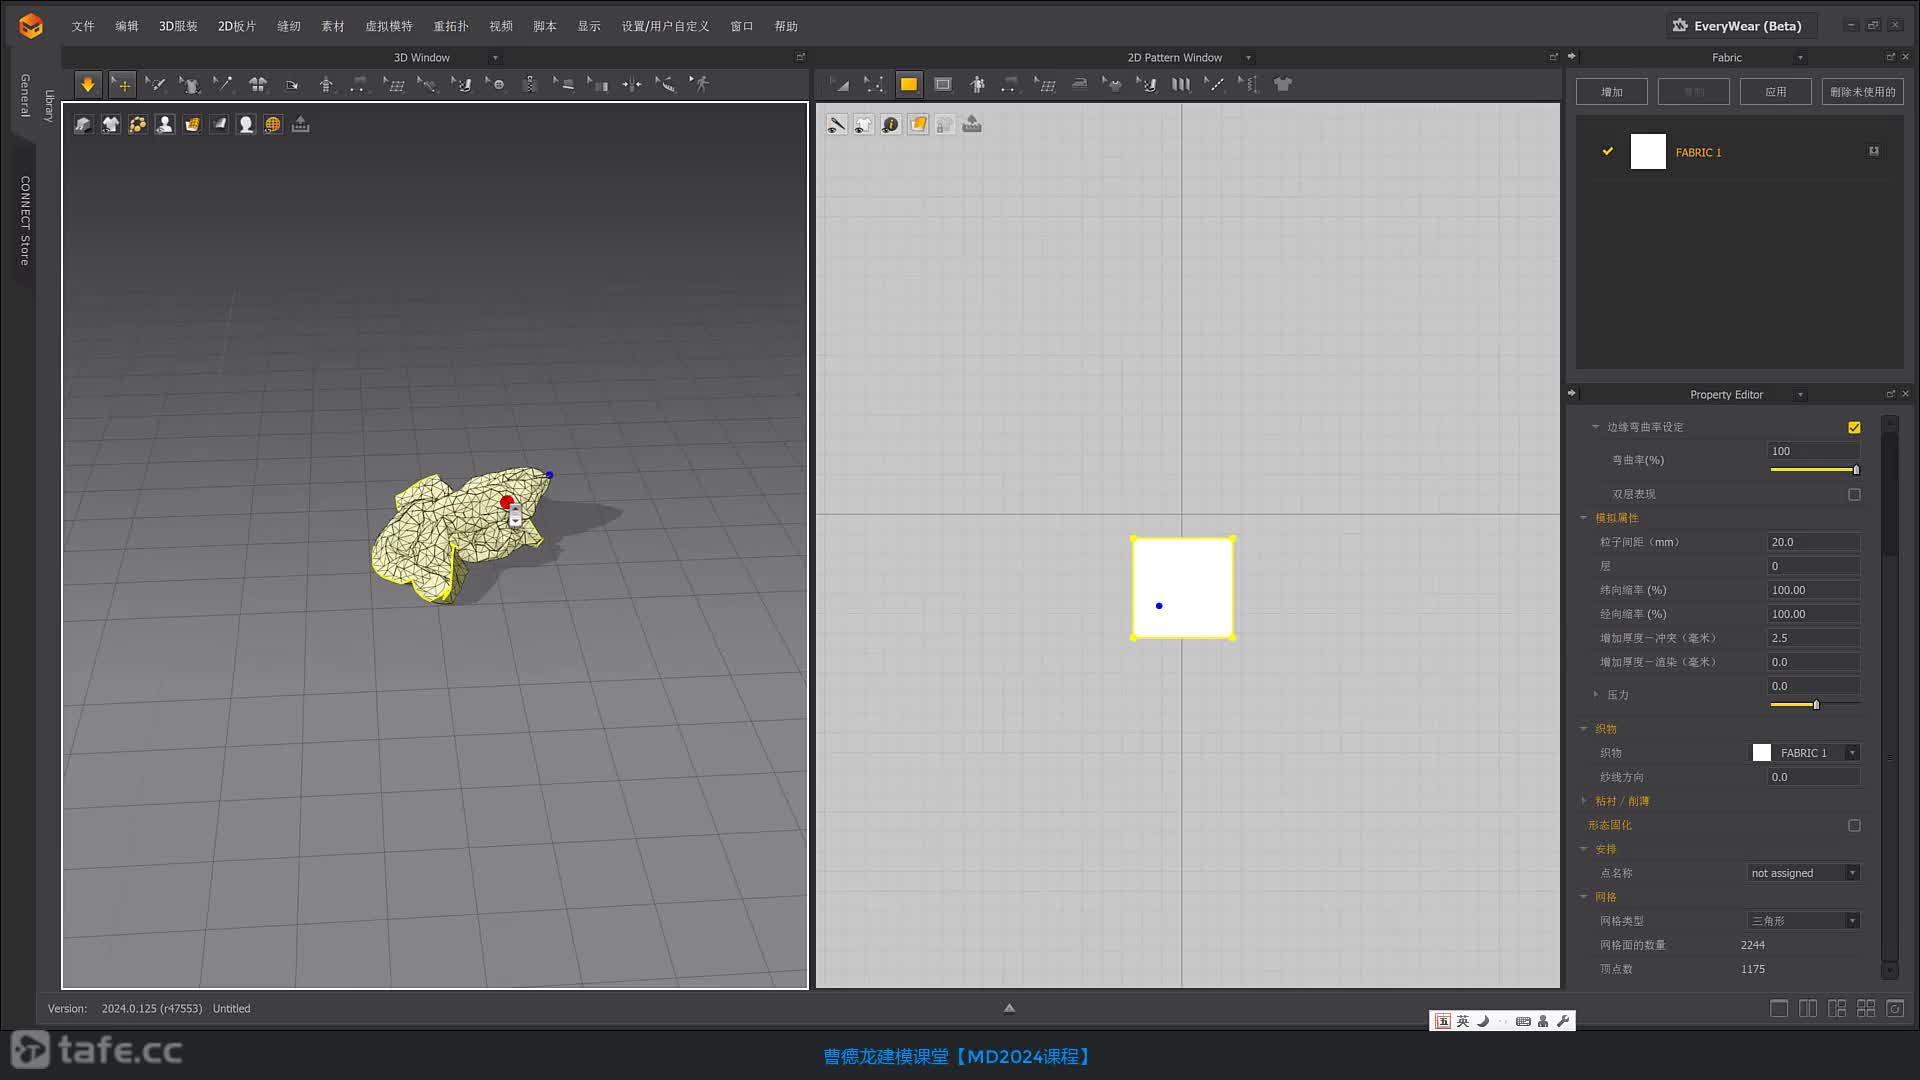1920x1080 pixels.
Task: Click the grey T-shirt icon in 2D toolbar
Action: 1283,85
